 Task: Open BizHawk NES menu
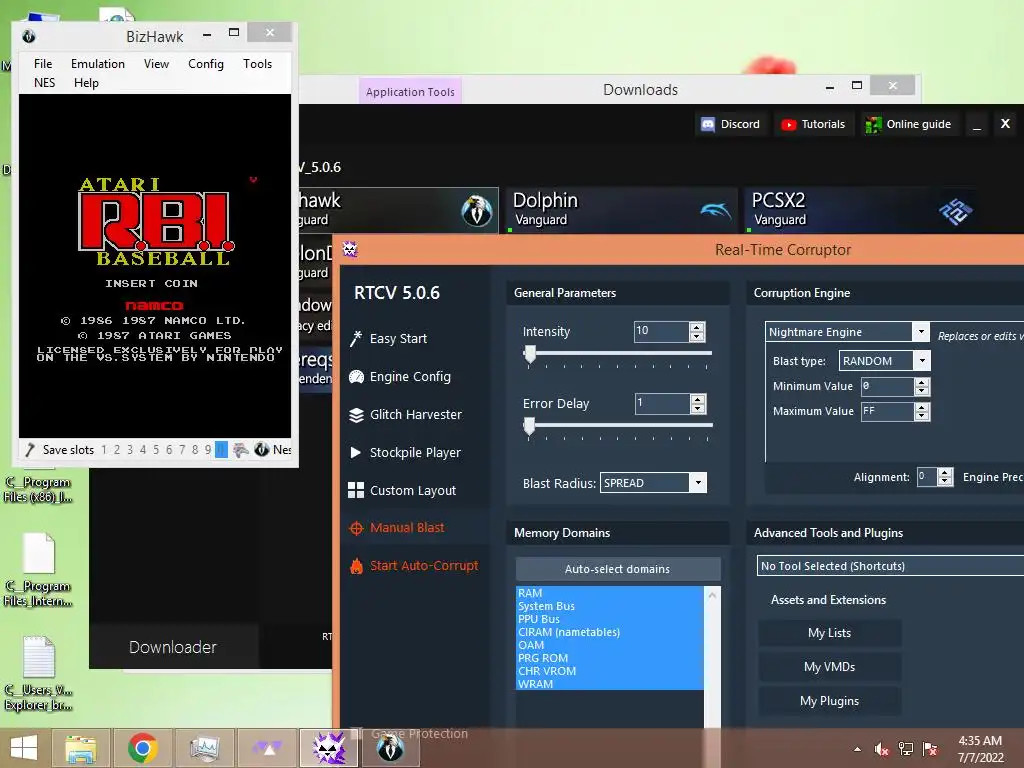[44, 82]
